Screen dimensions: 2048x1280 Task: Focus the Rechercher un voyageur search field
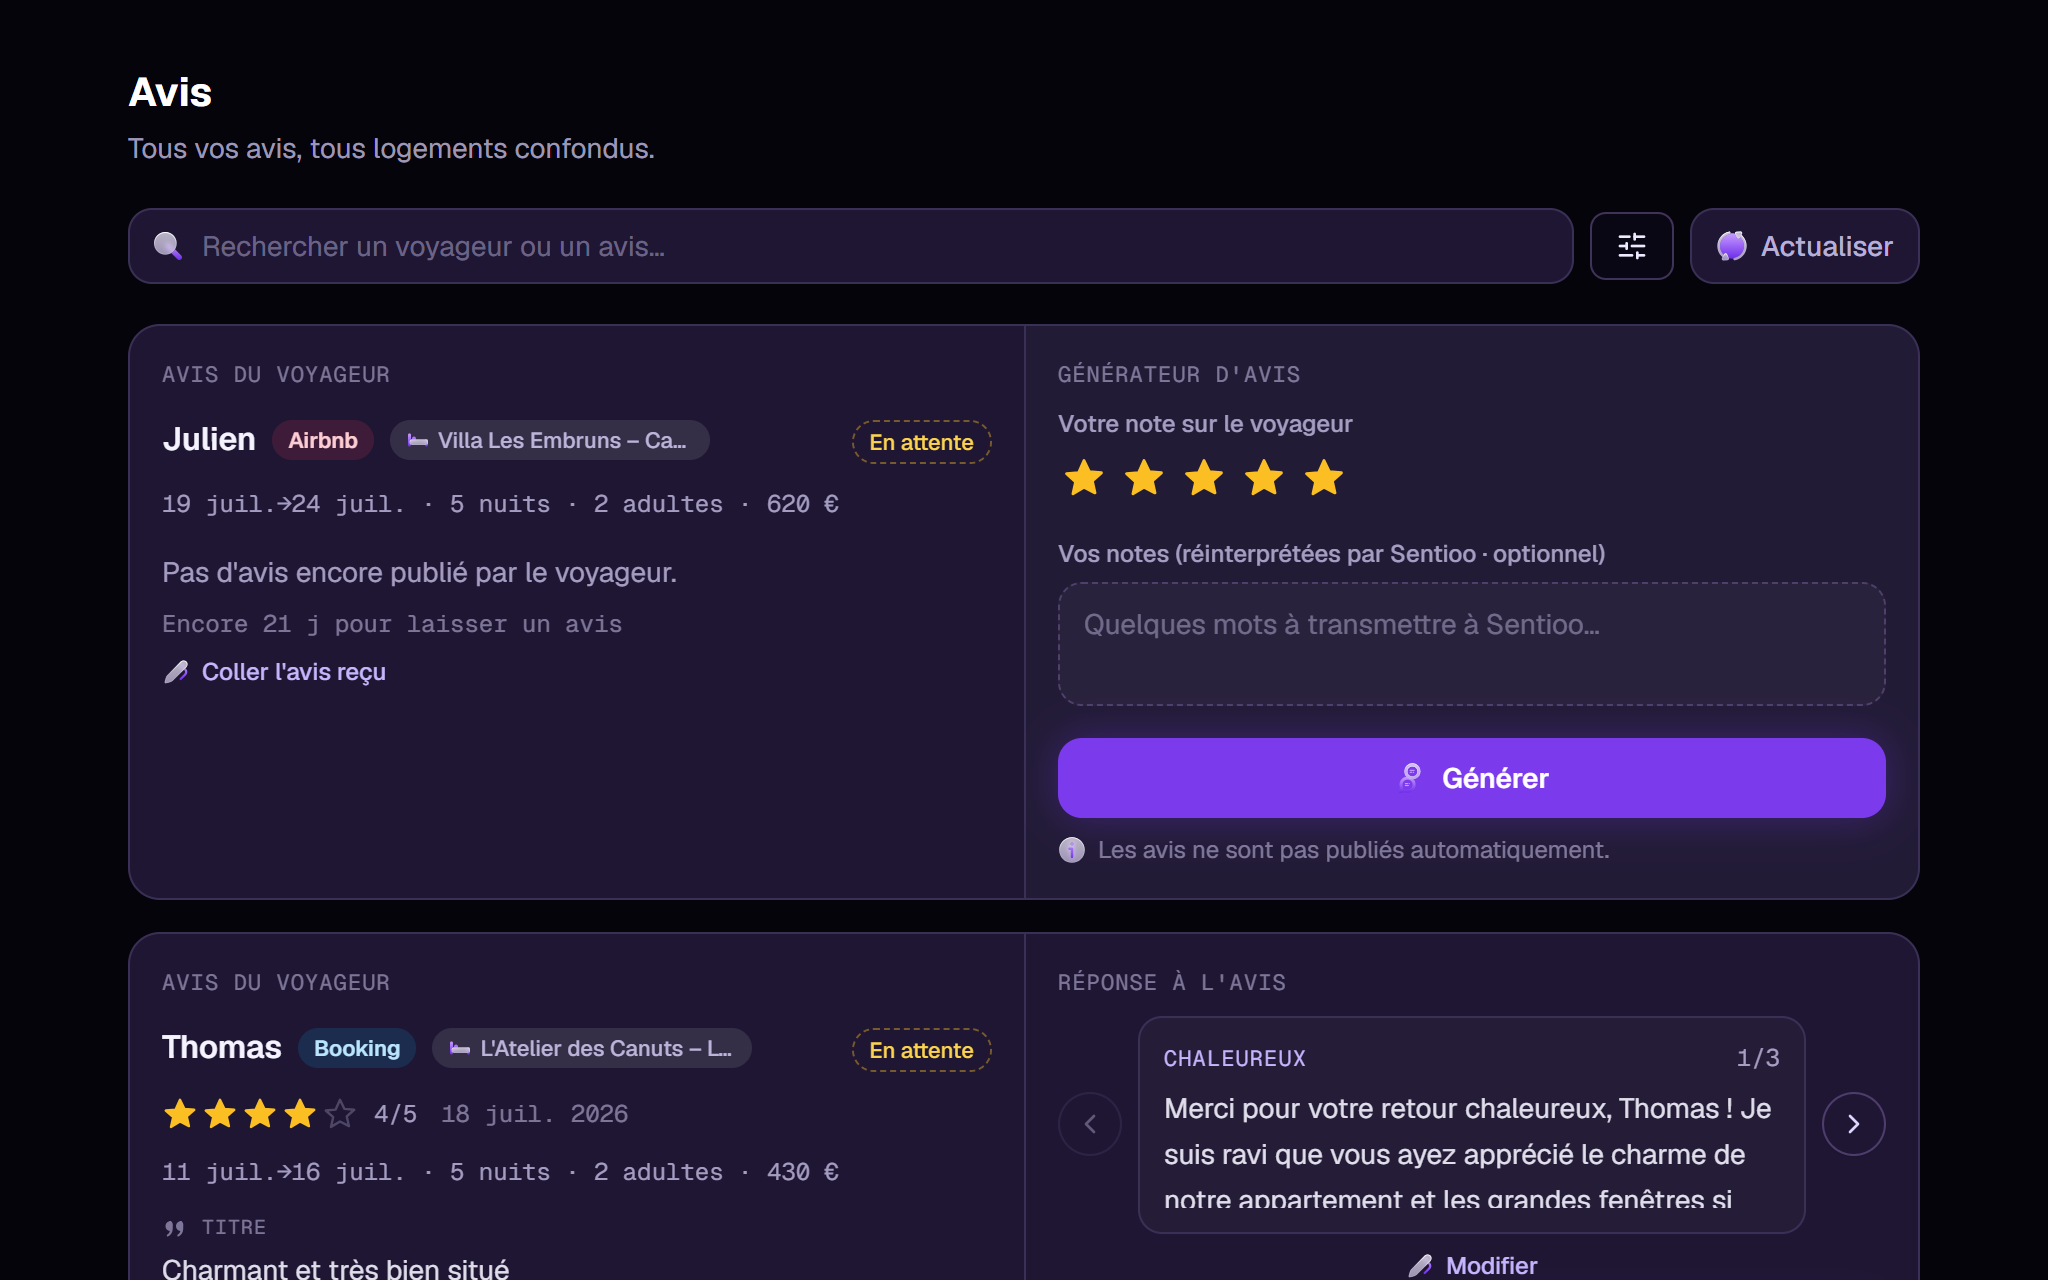coord(850,246)
